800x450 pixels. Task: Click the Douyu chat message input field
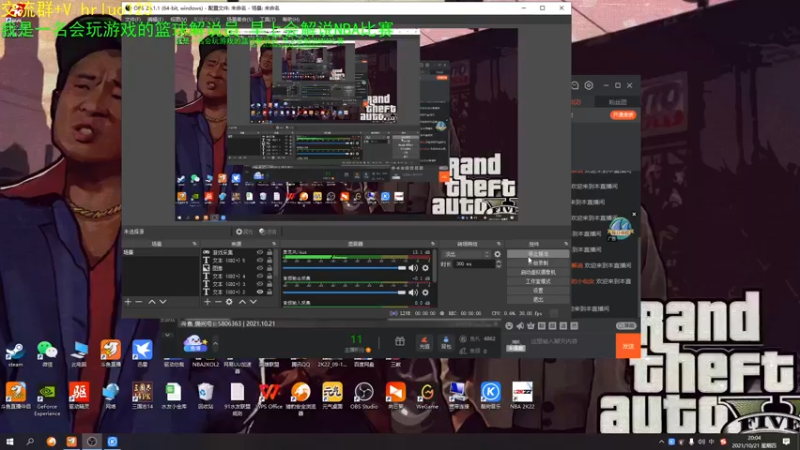[570, 341]
